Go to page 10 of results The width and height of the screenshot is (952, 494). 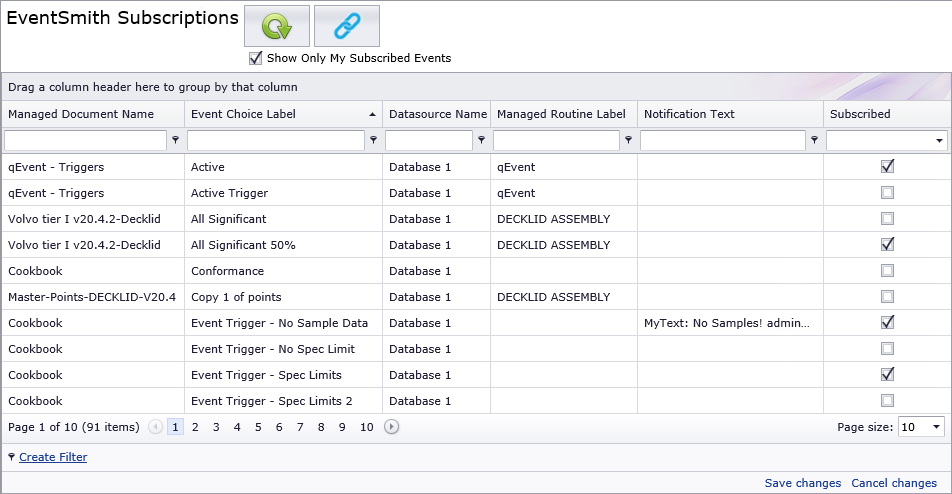(367, 427)
